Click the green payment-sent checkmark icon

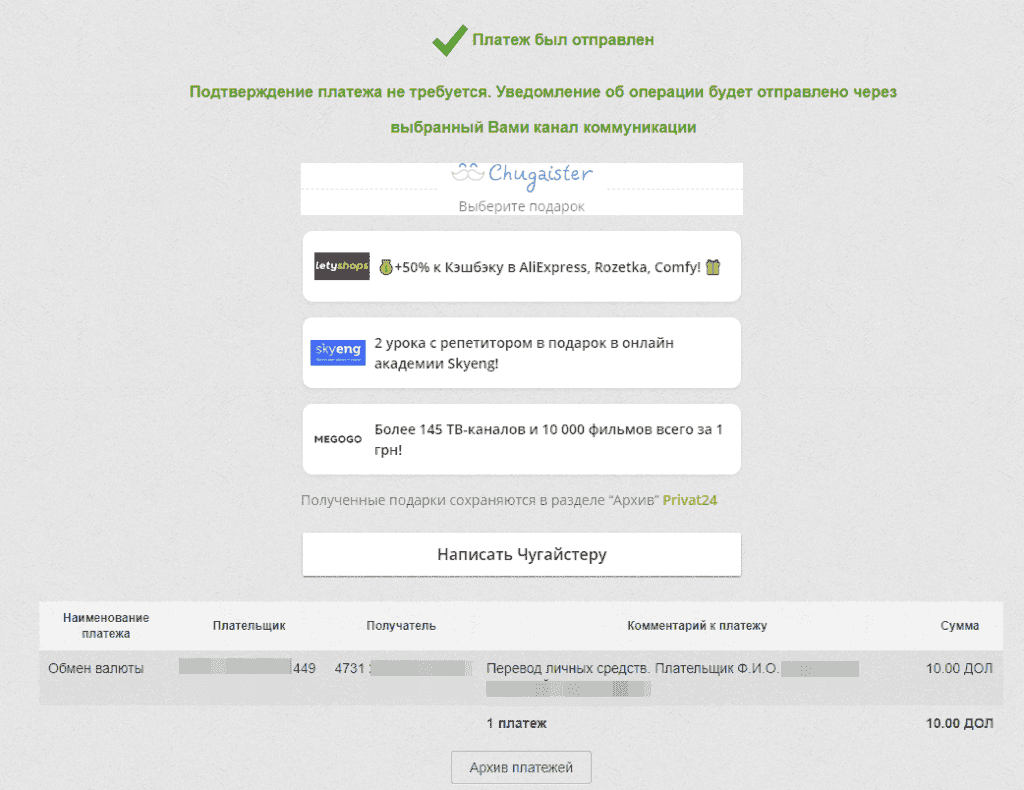point(449,41)
